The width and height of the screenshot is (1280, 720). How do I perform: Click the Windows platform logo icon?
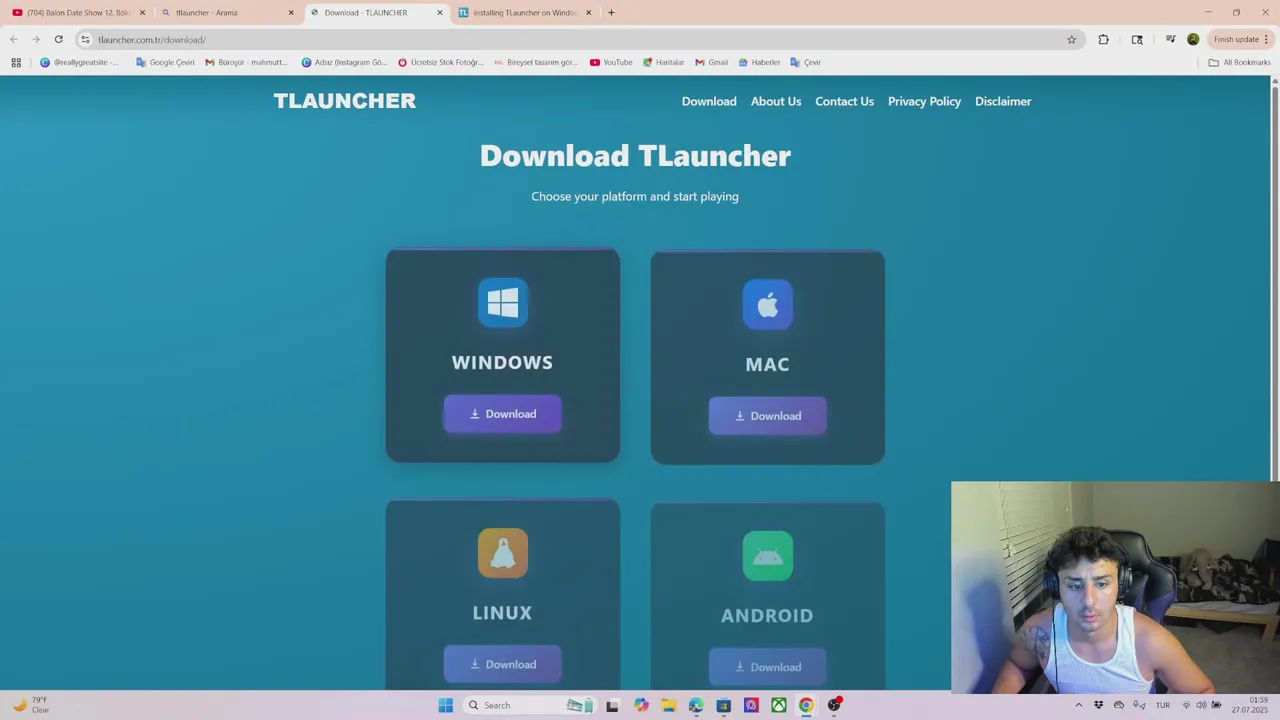[502, 302]
